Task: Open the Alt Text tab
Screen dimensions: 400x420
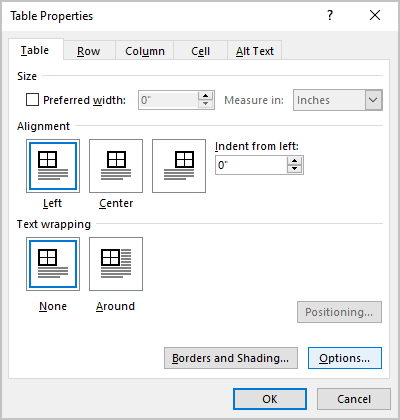Action: coord(255,51)
